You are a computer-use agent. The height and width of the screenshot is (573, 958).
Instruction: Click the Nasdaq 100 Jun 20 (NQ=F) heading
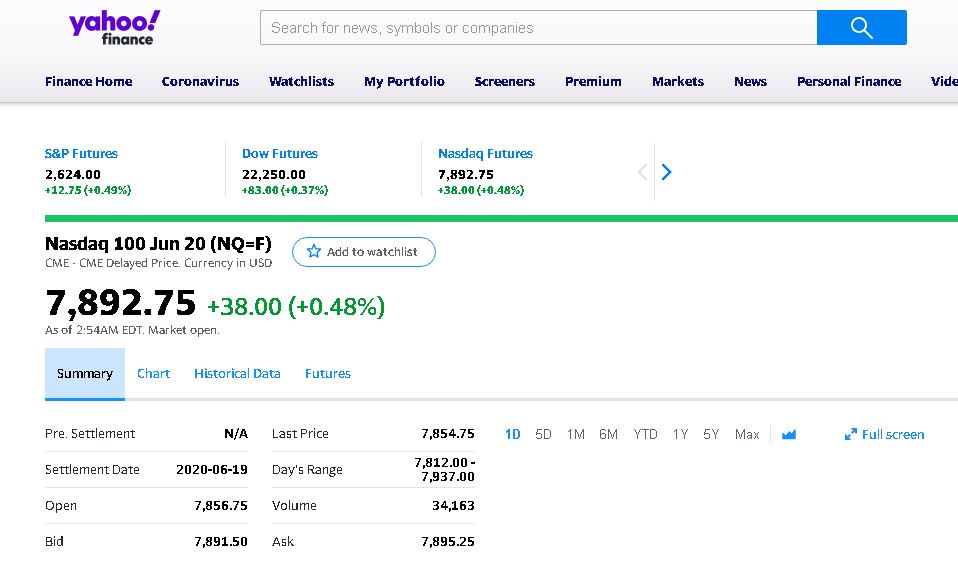[x=158, y=244]
